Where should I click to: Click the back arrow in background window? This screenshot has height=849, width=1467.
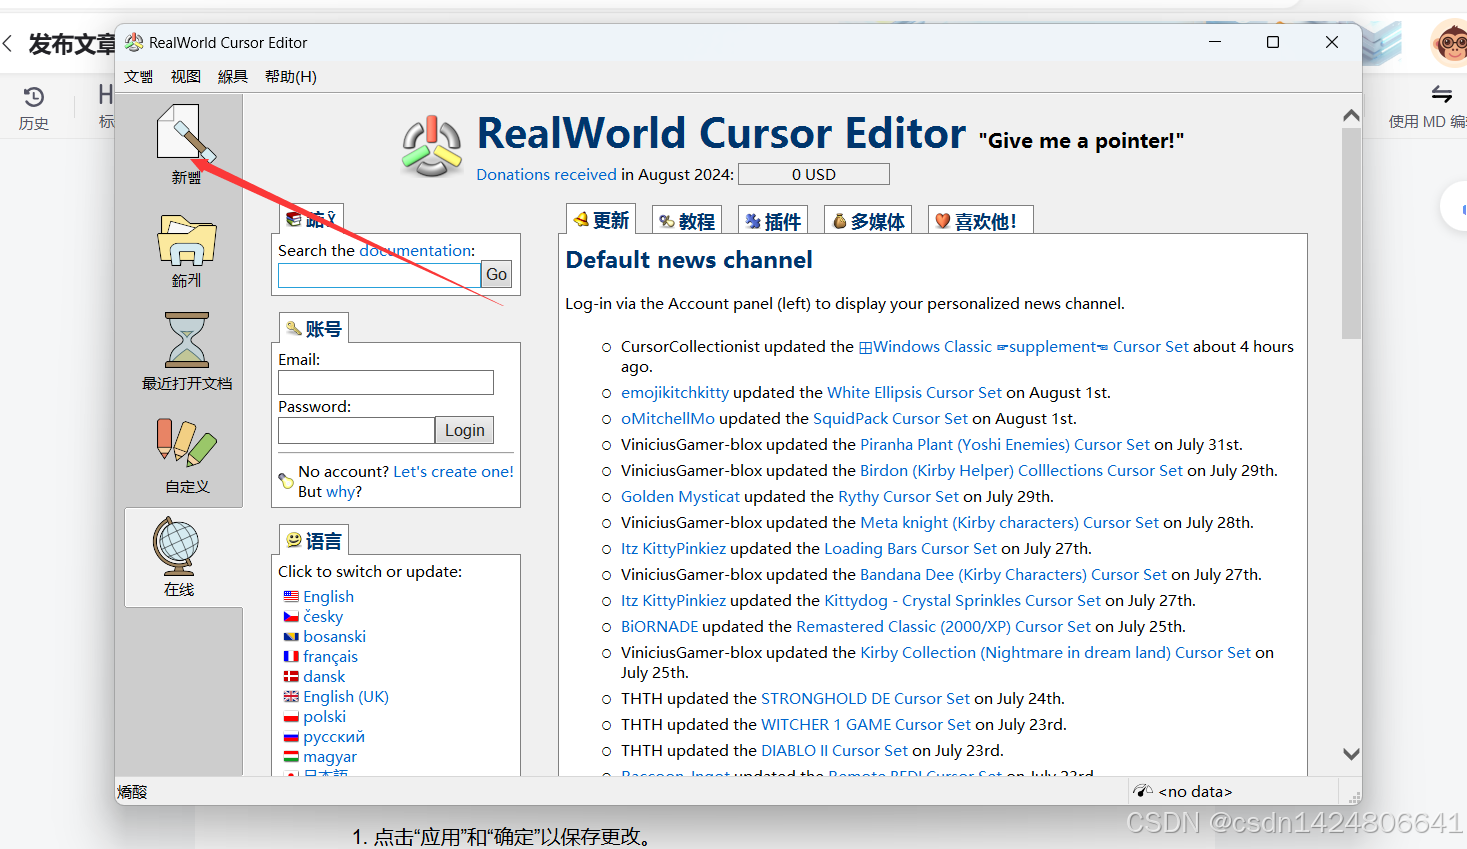point(8,43)
